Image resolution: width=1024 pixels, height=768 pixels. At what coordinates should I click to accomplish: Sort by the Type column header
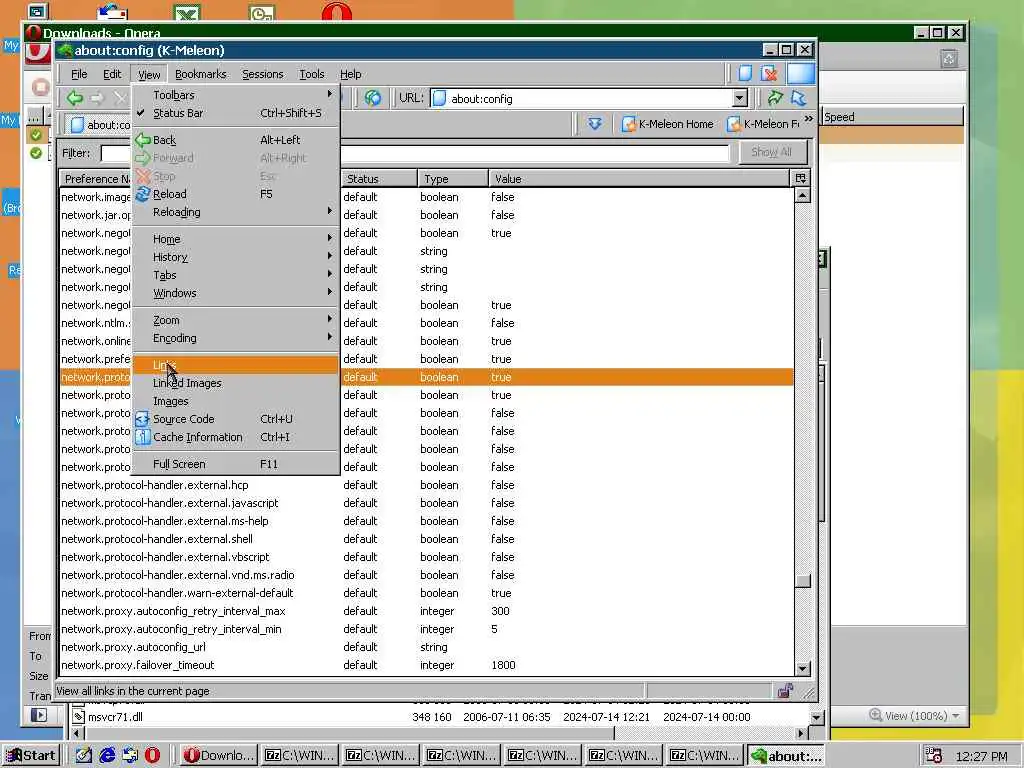coord(453,178)
